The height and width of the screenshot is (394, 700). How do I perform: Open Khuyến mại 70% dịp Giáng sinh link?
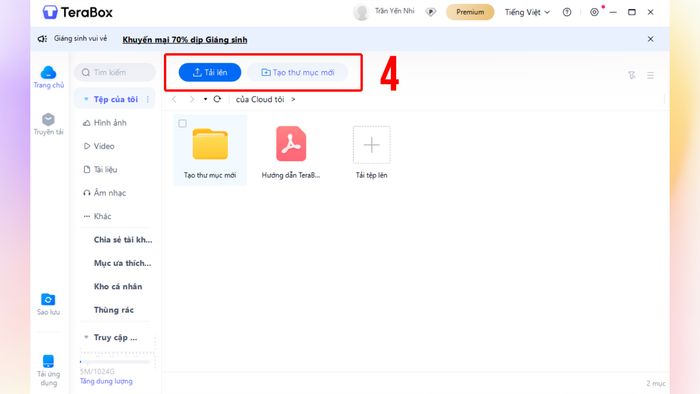185,40
